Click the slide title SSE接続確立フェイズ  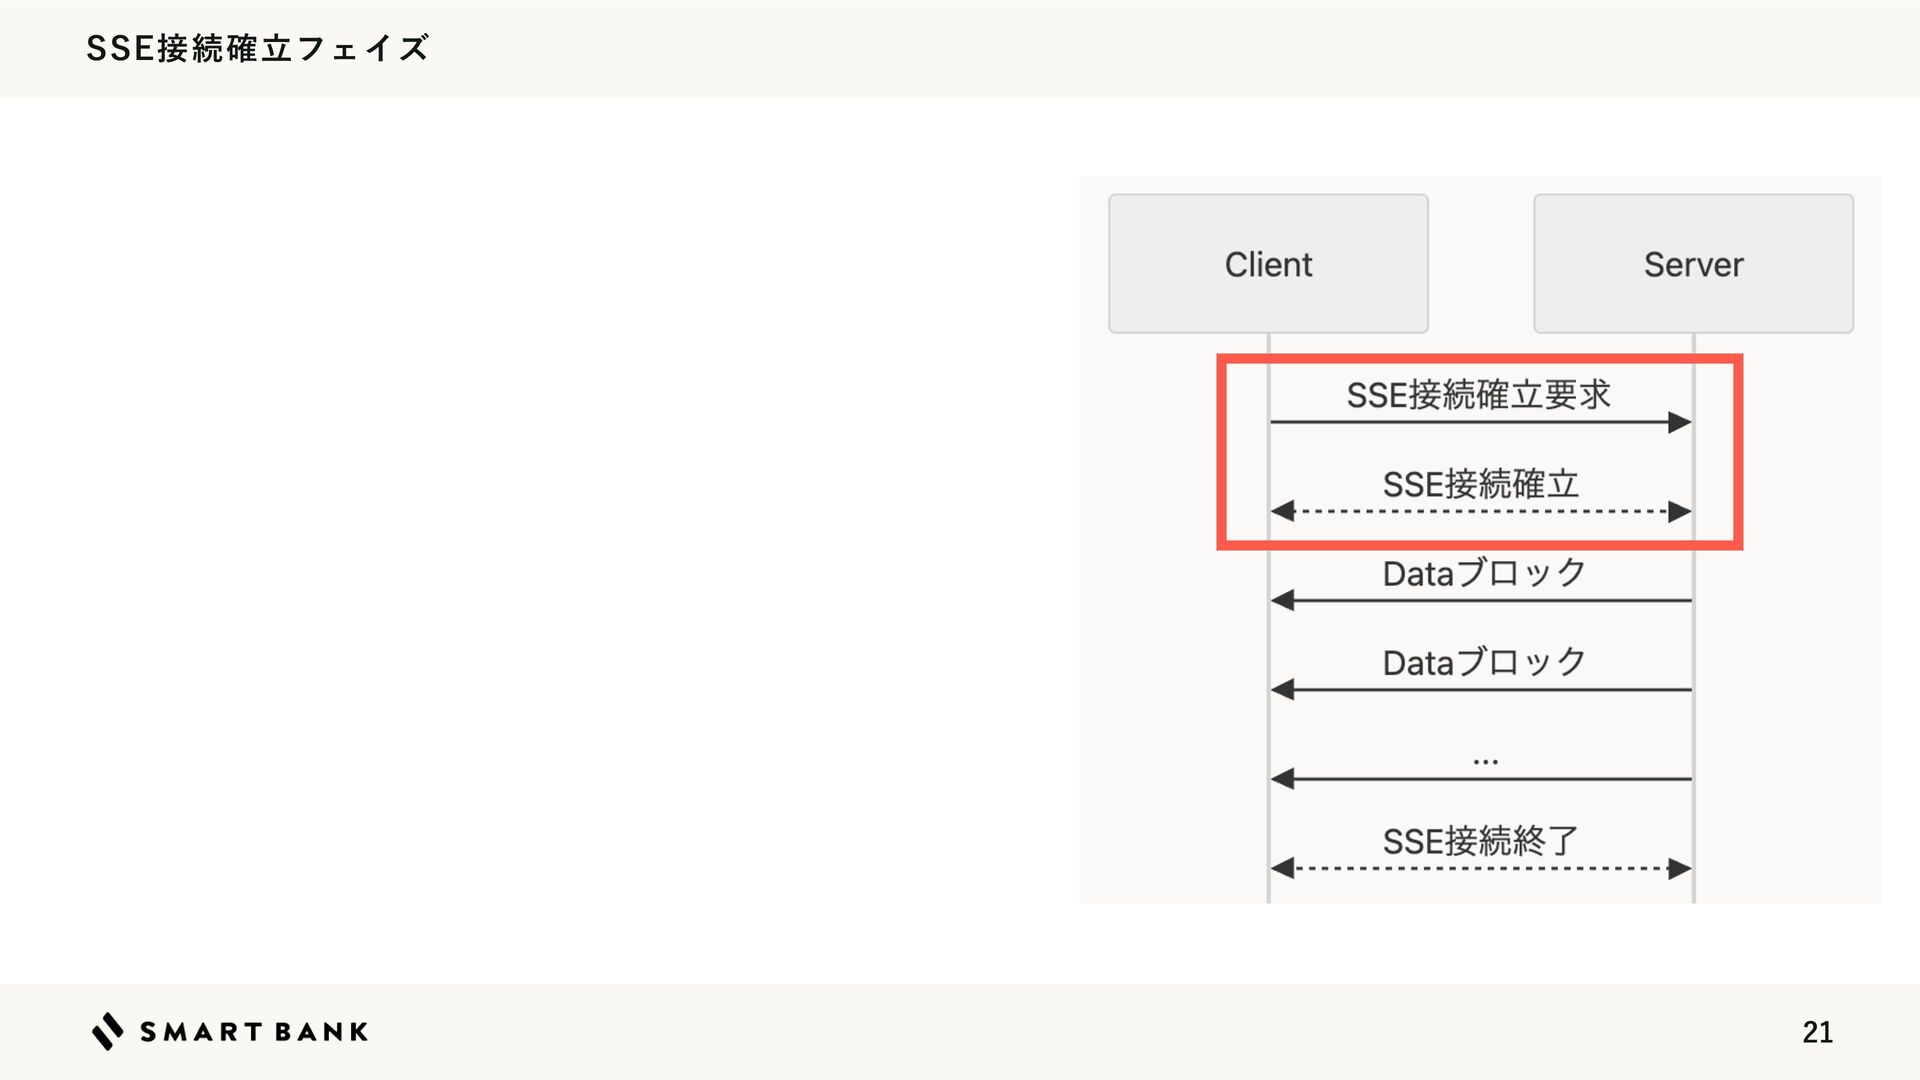[x=257, y=48]
